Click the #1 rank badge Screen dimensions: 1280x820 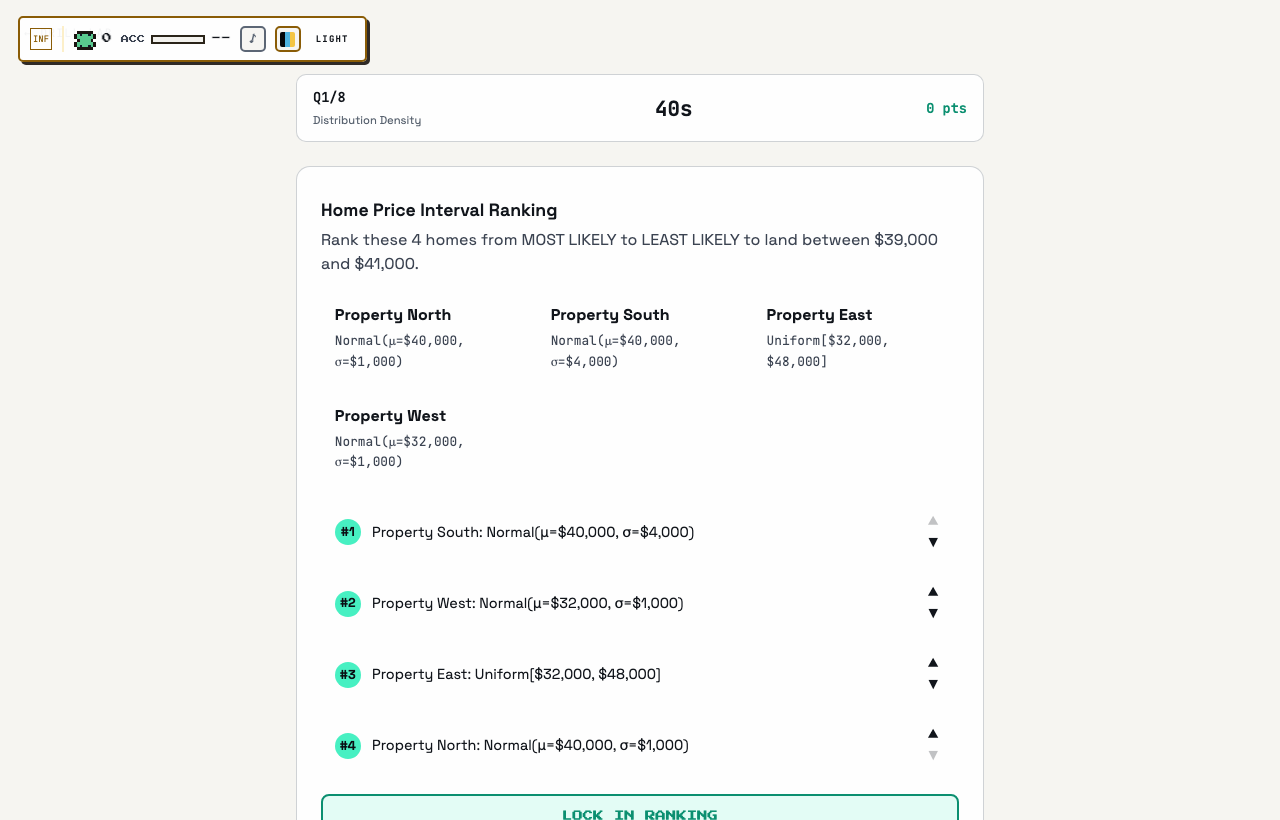pyautogui.click(x=348, y=532)
